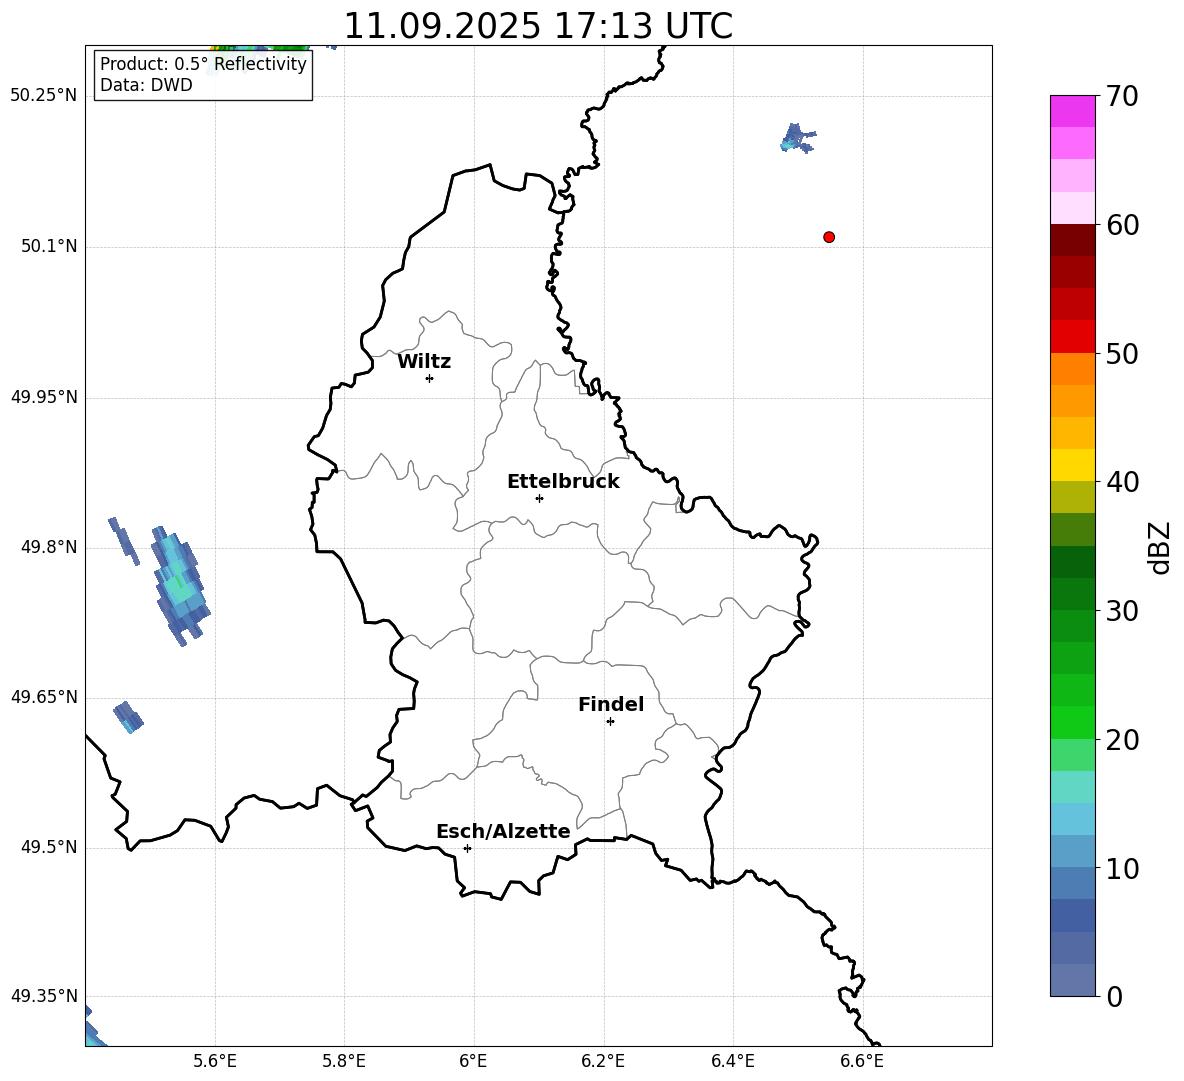Click the light blue swatch between 10 and 20 dBZ
1184x1081 pixels.
1072,819
